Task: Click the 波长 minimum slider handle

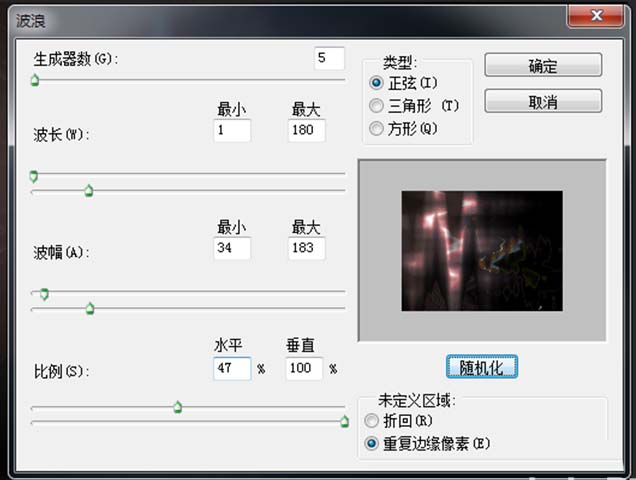Action: [34, 176]
